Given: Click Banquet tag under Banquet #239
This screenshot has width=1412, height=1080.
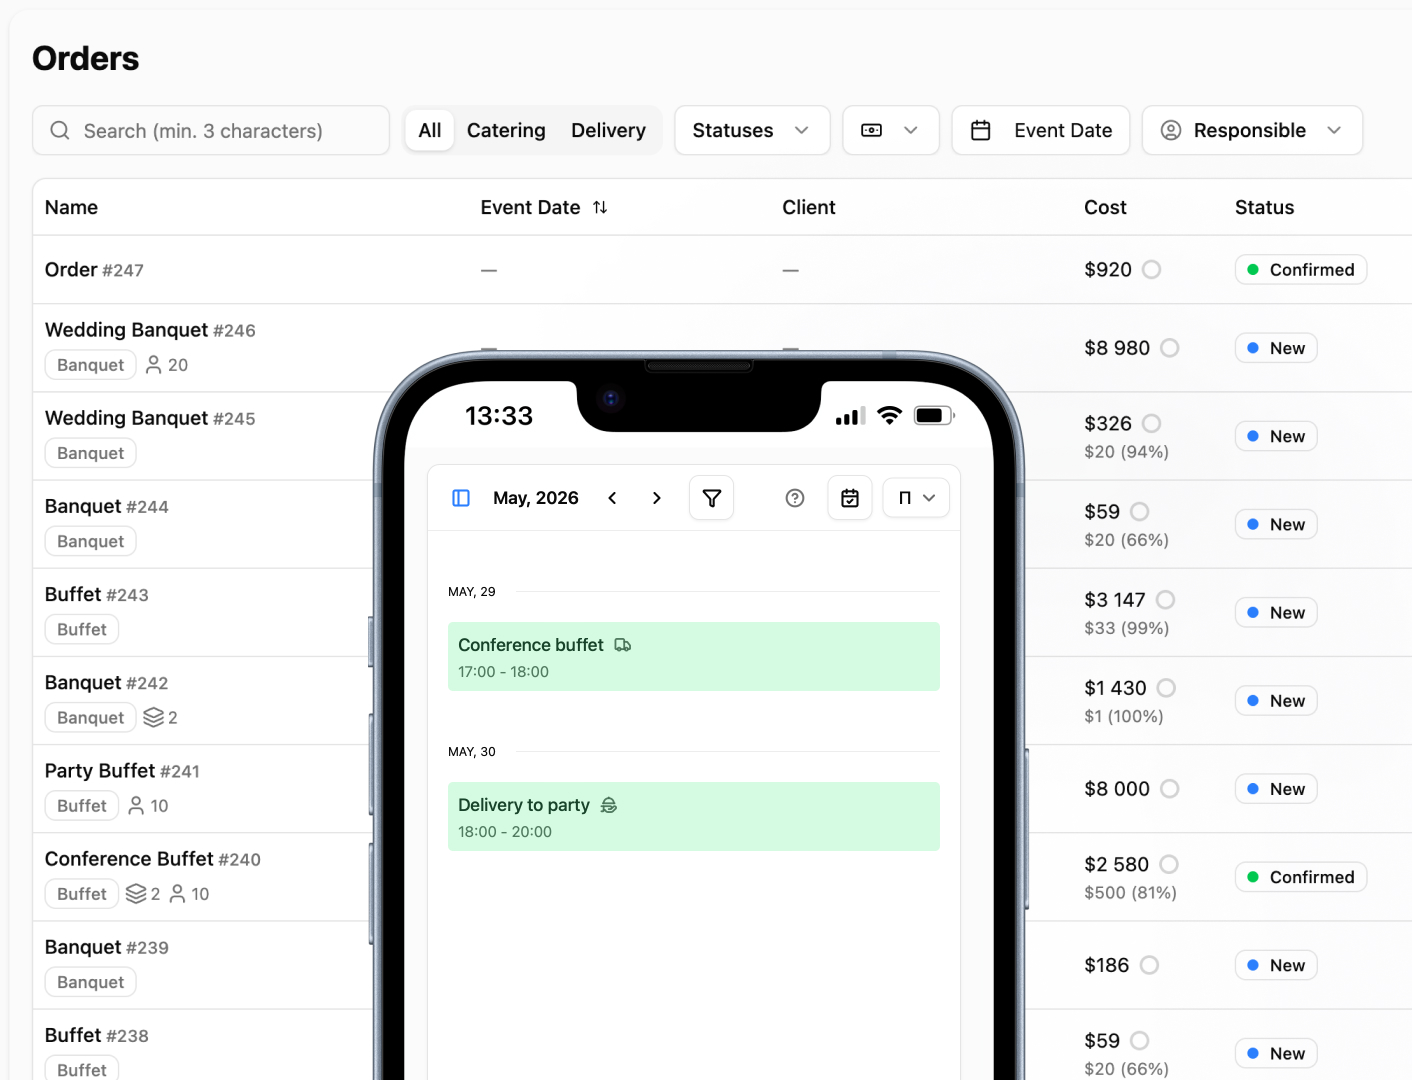Looking at the screenshot, I should pyautogui.click(x=91, y=982).
